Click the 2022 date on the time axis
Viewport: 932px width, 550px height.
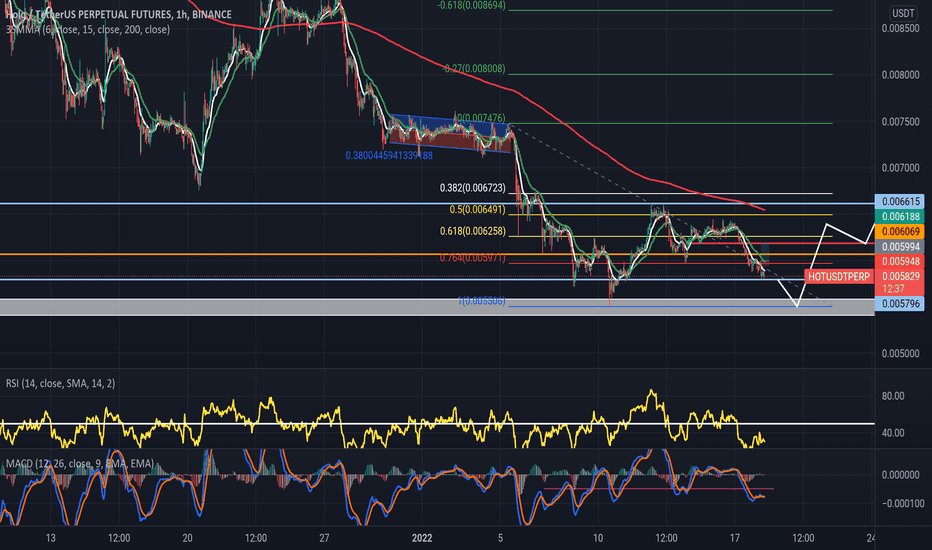click(x=422, y=538)
